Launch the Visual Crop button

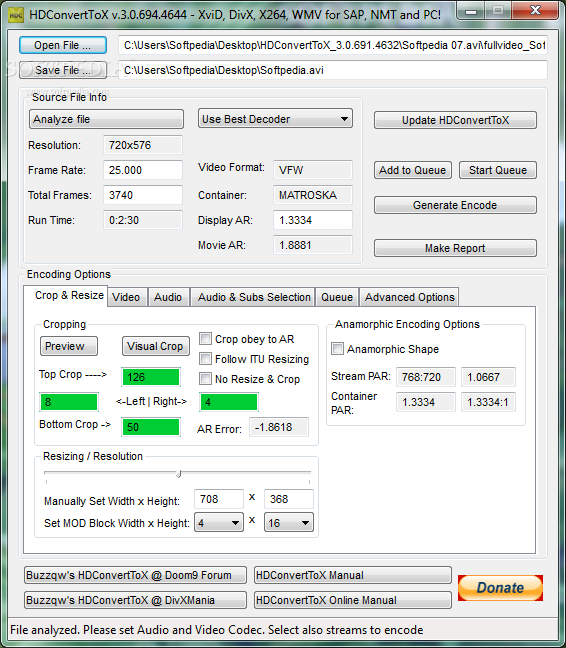point(155,346)
